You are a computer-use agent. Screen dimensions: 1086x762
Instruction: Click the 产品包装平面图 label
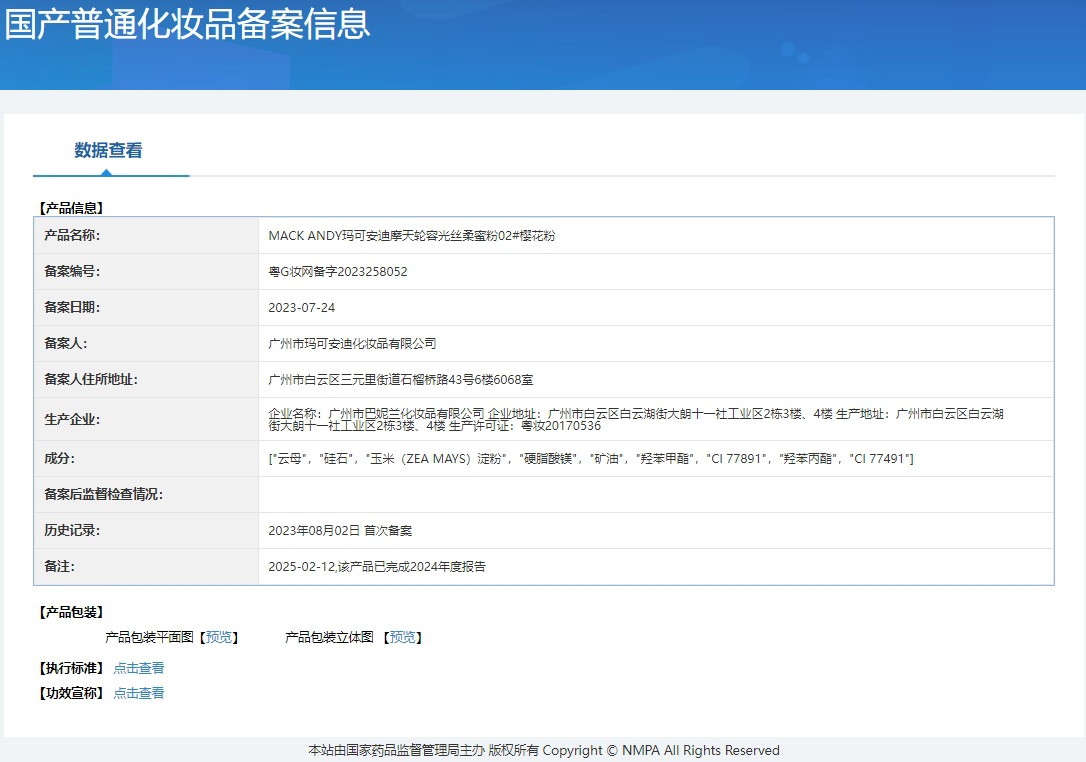point(150,637)
